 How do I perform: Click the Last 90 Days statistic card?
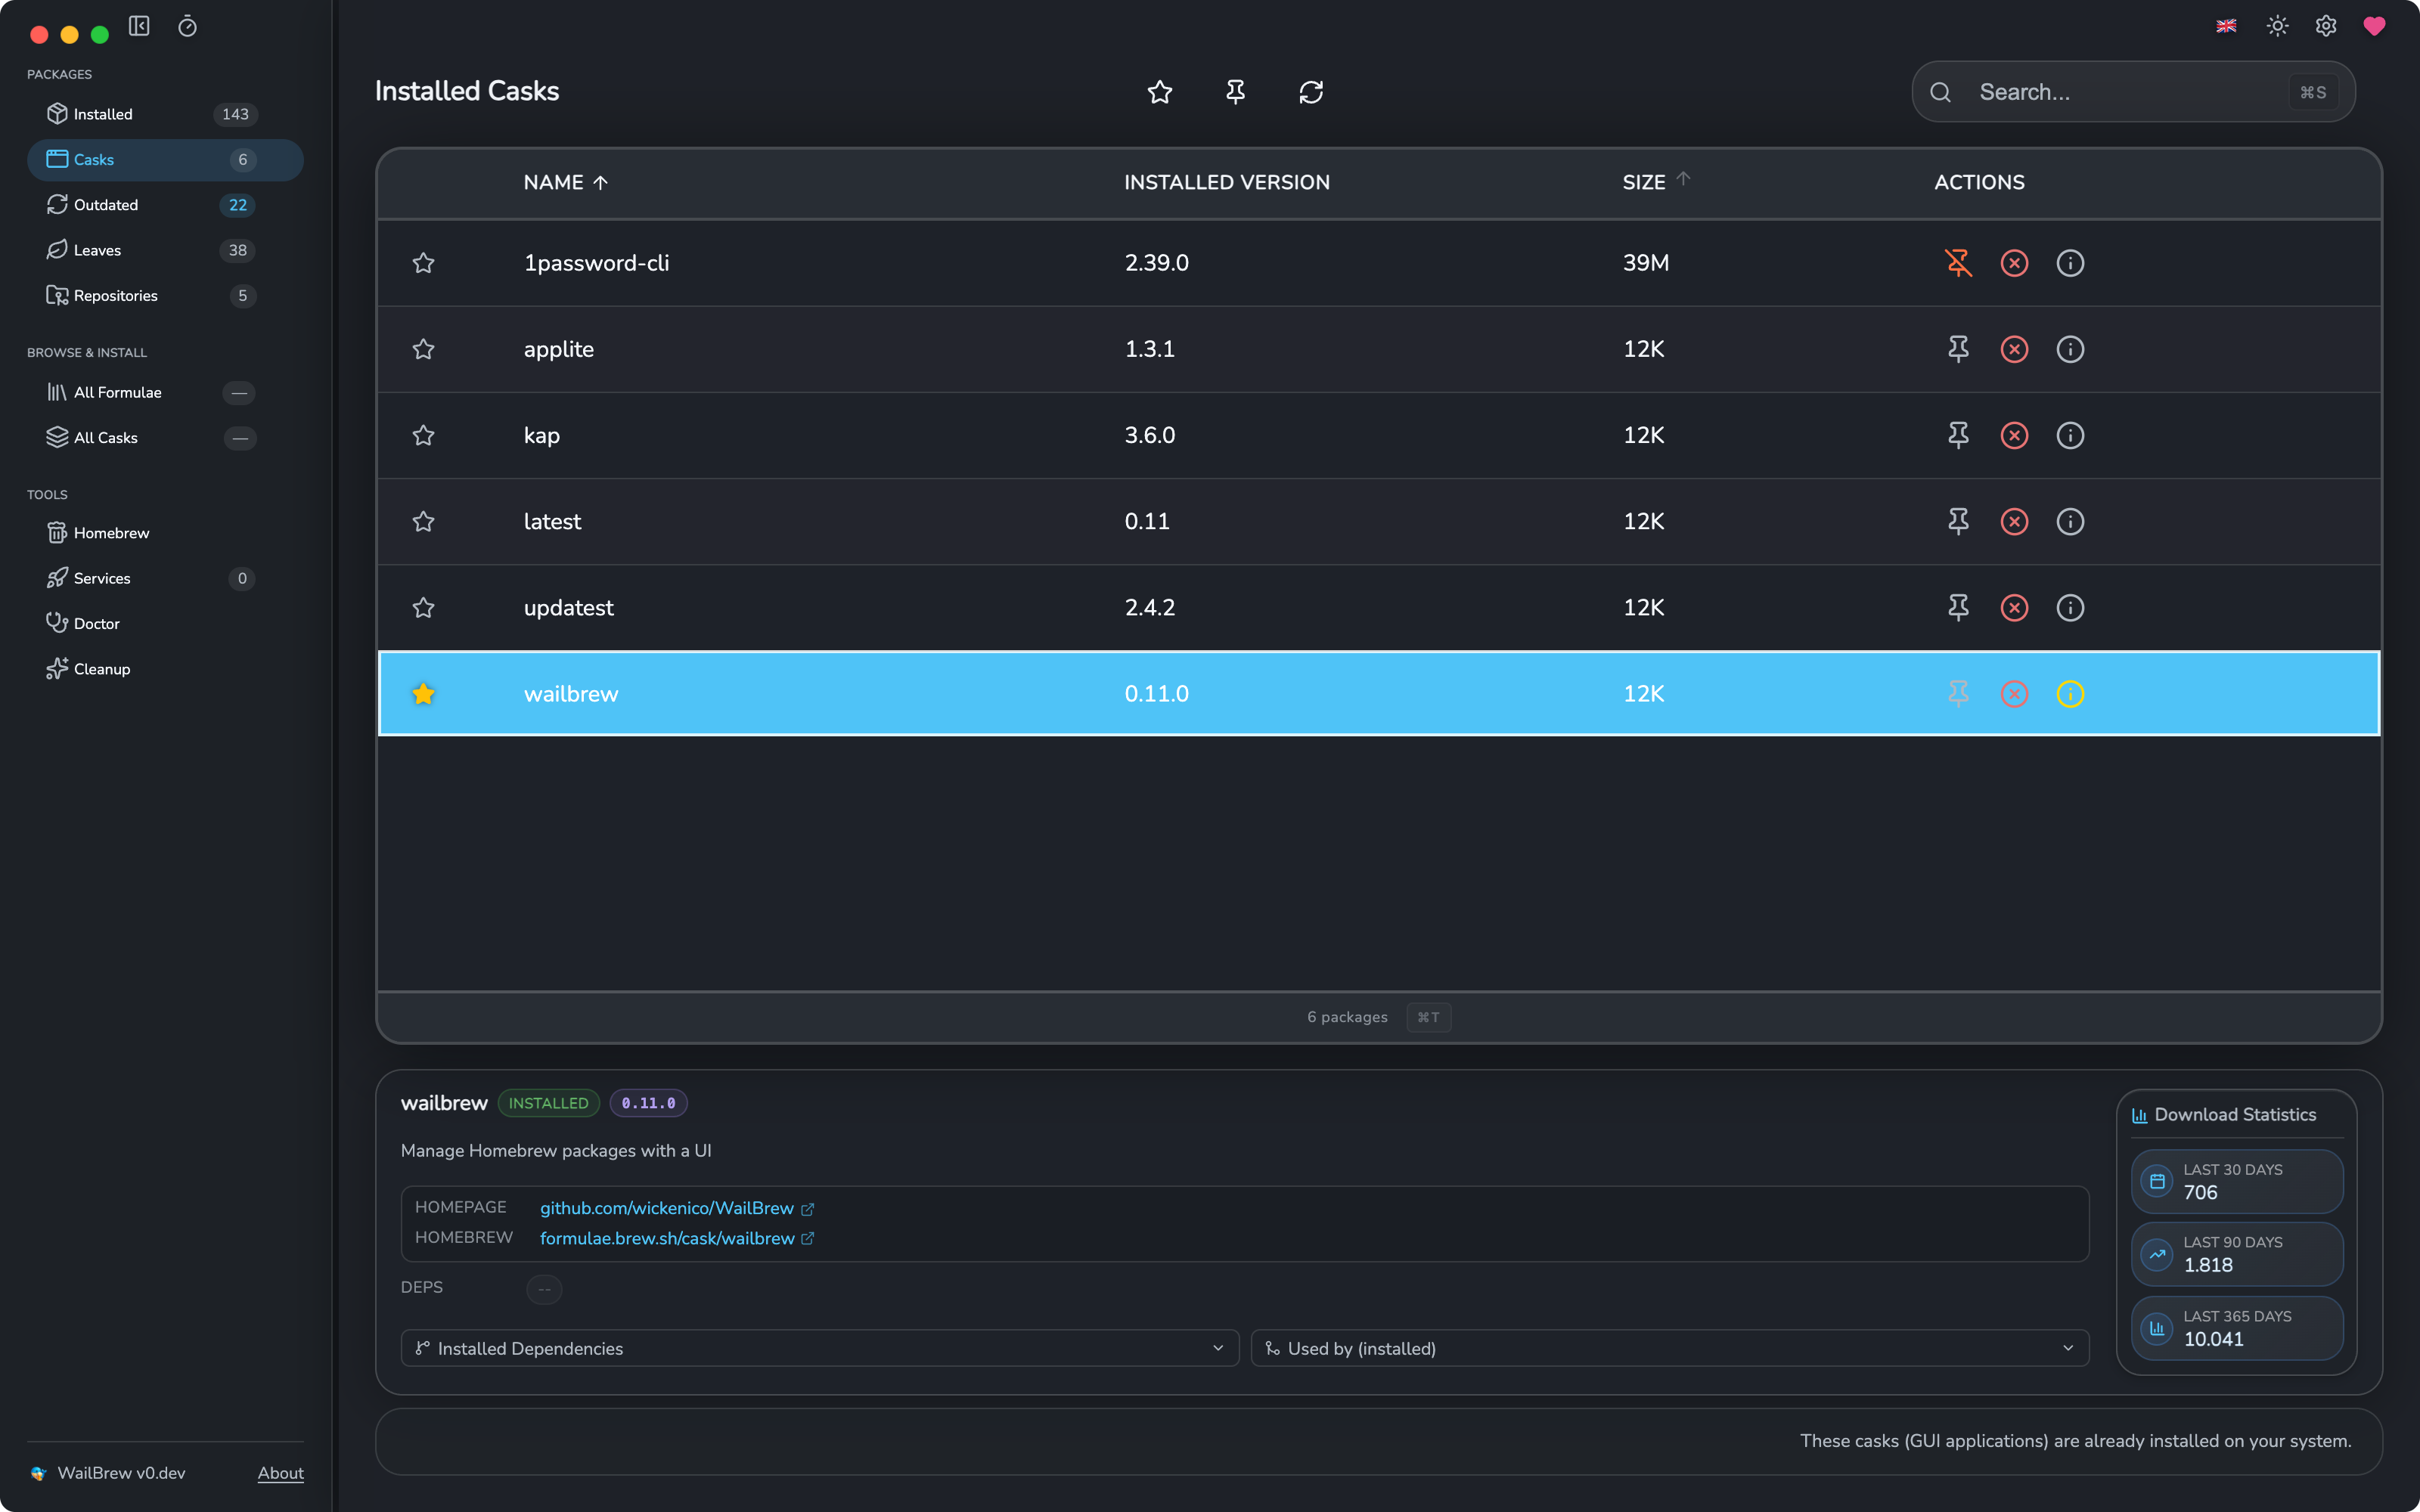(x=2237, y=1254)
